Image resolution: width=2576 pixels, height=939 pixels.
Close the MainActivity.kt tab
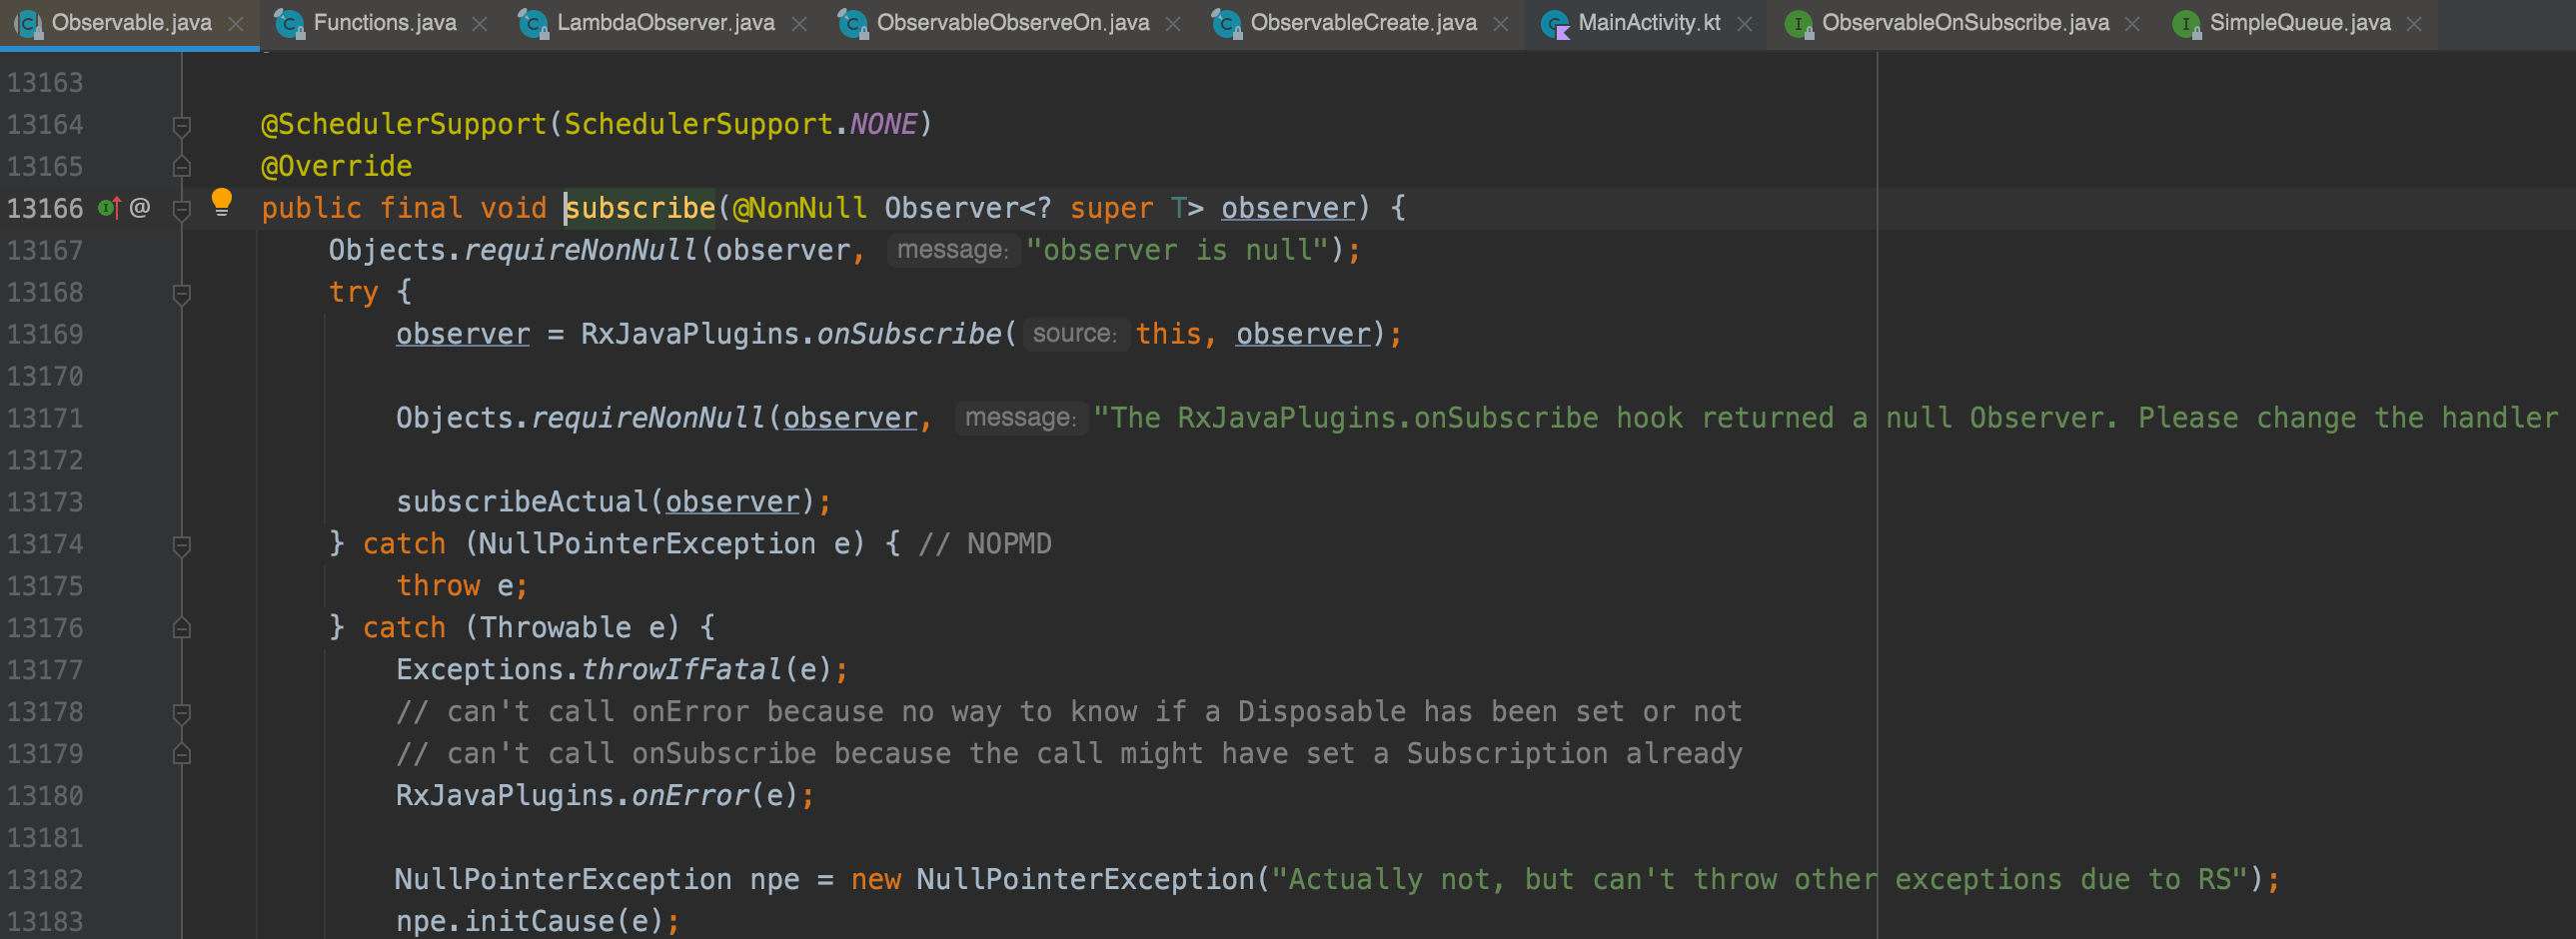[1744, 24]
